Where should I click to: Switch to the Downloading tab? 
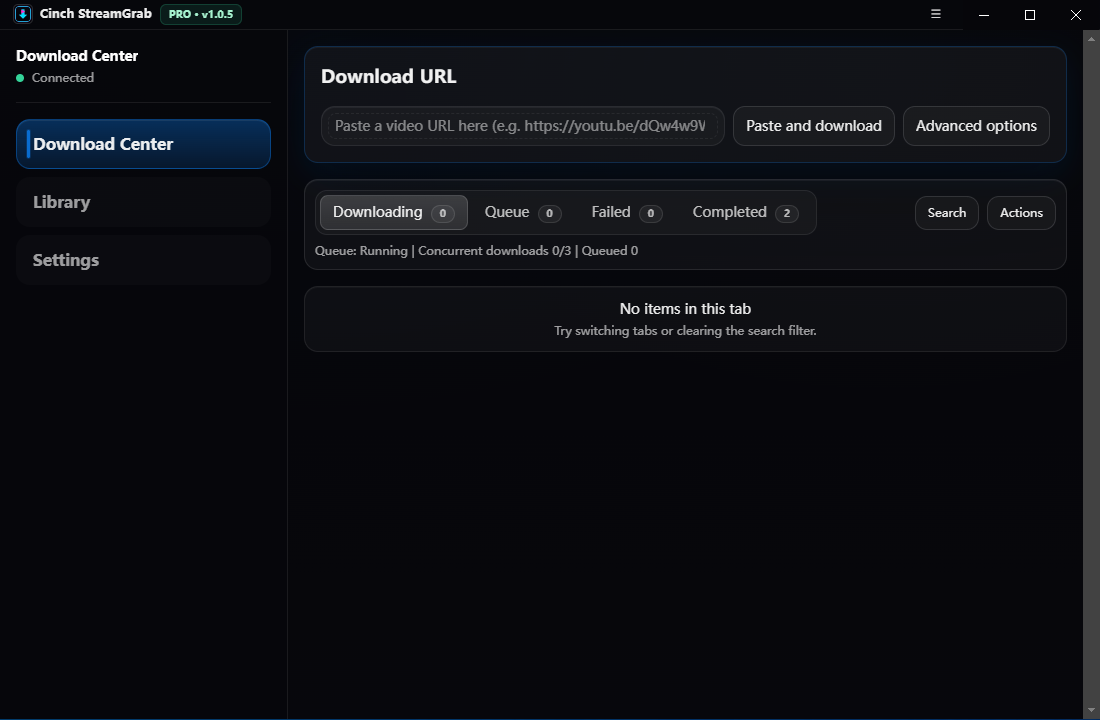tap(393, 213)
